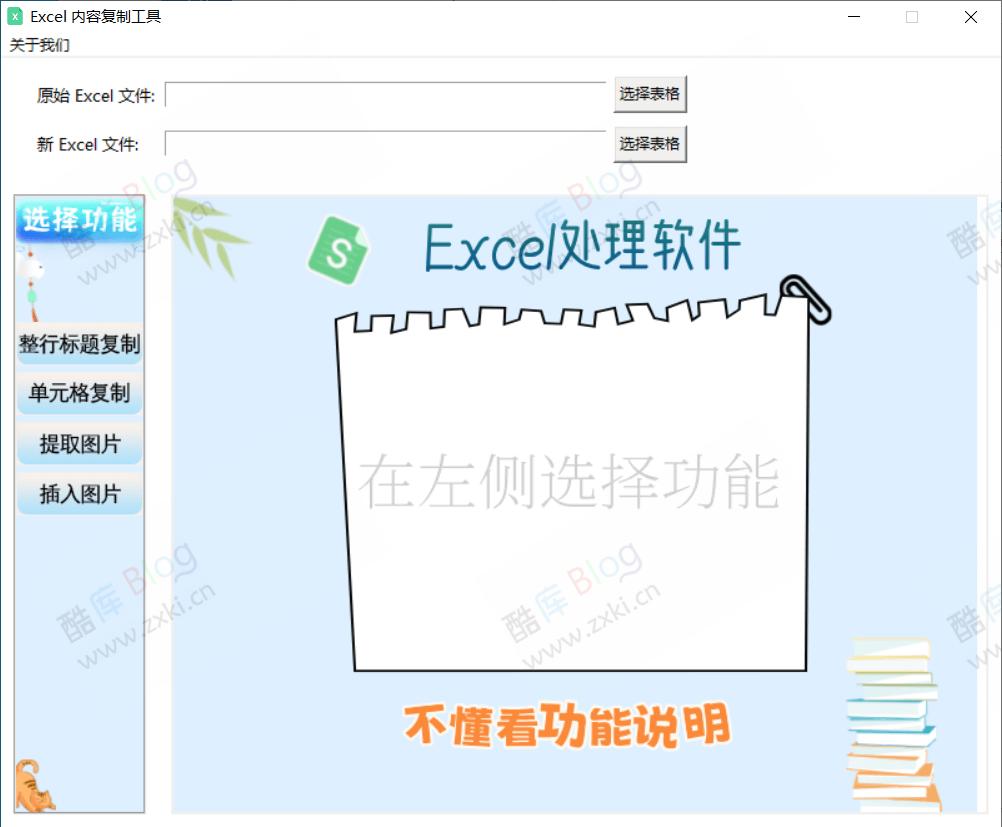Screen dimensions: 1002x827
Task: Select the 单元格复制 function
Action: click(x=78, y=394)
